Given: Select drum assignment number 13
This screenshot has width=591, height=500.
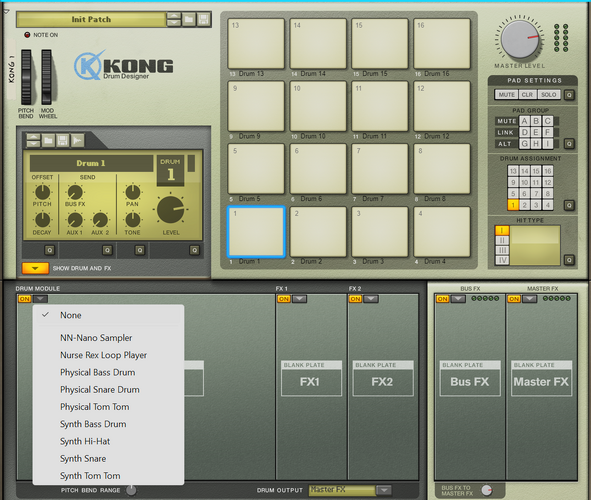Looking at the screenshot, I should click(513, 171).
